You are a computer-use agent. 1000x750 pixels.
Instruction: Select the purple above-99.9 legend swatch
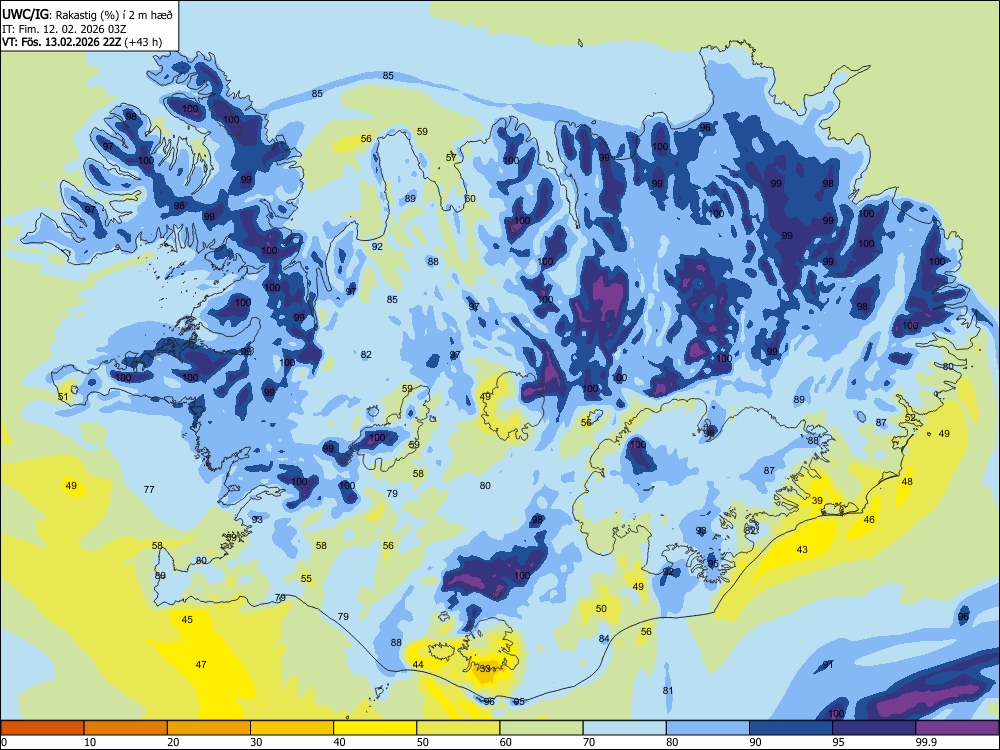tap(957, 728)
